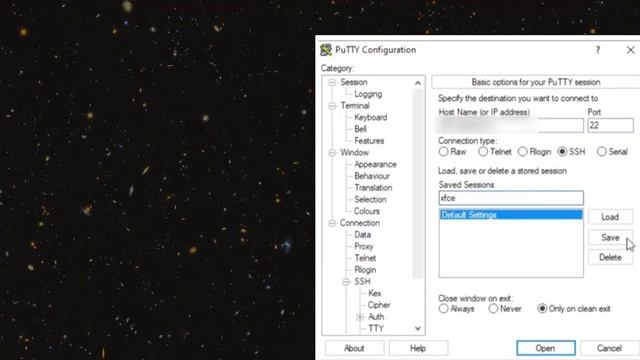Click the Help button
The height and width of the screenshot is (360, 640).
[418, 348]
